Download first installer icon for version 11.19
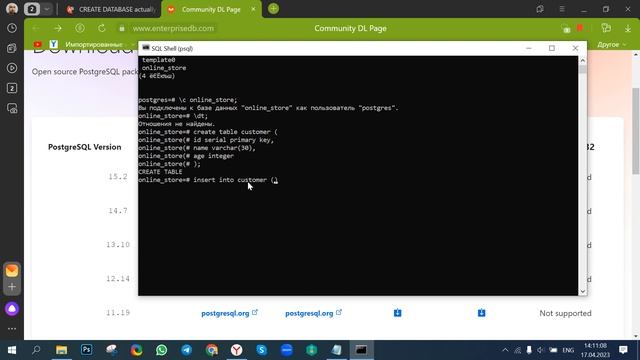 coord(398,313)
